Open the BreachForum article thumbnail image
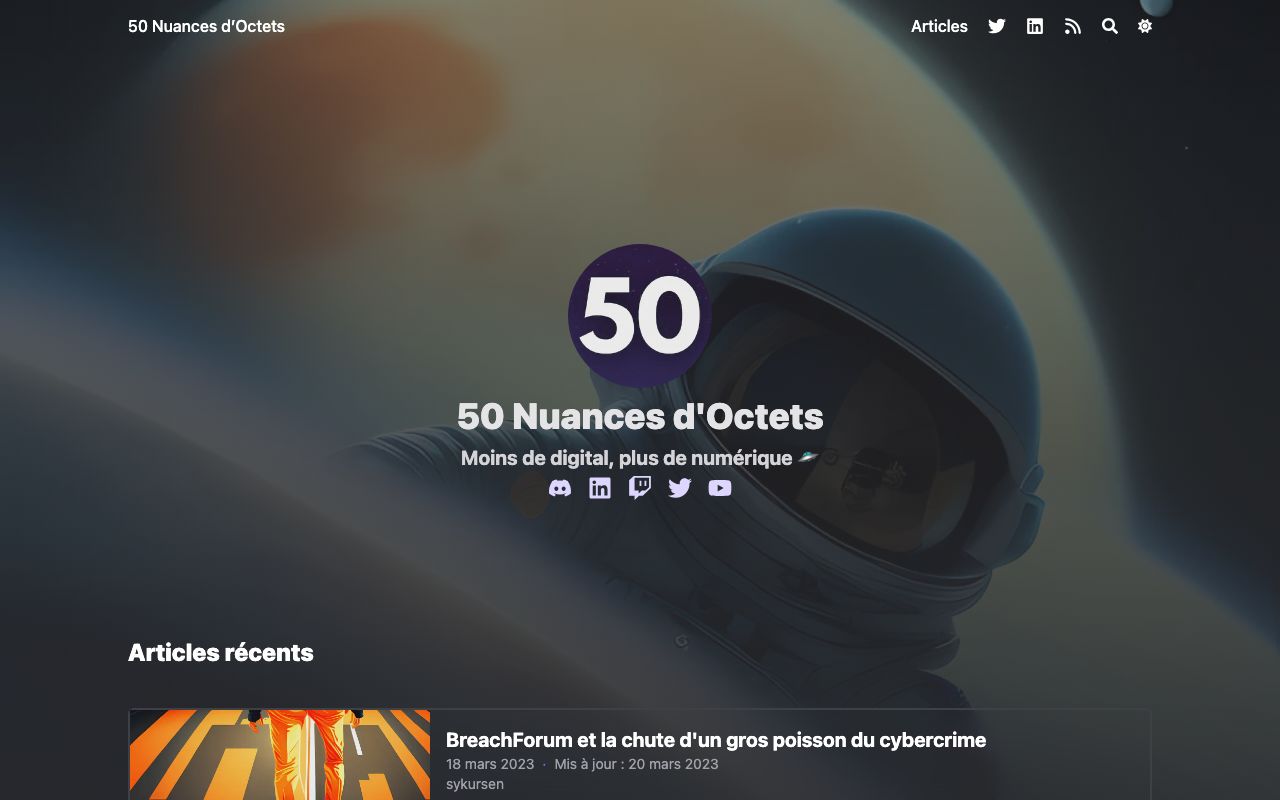Image resolution: width=1280 pixels, height=800 pixels. click(280, 755)
